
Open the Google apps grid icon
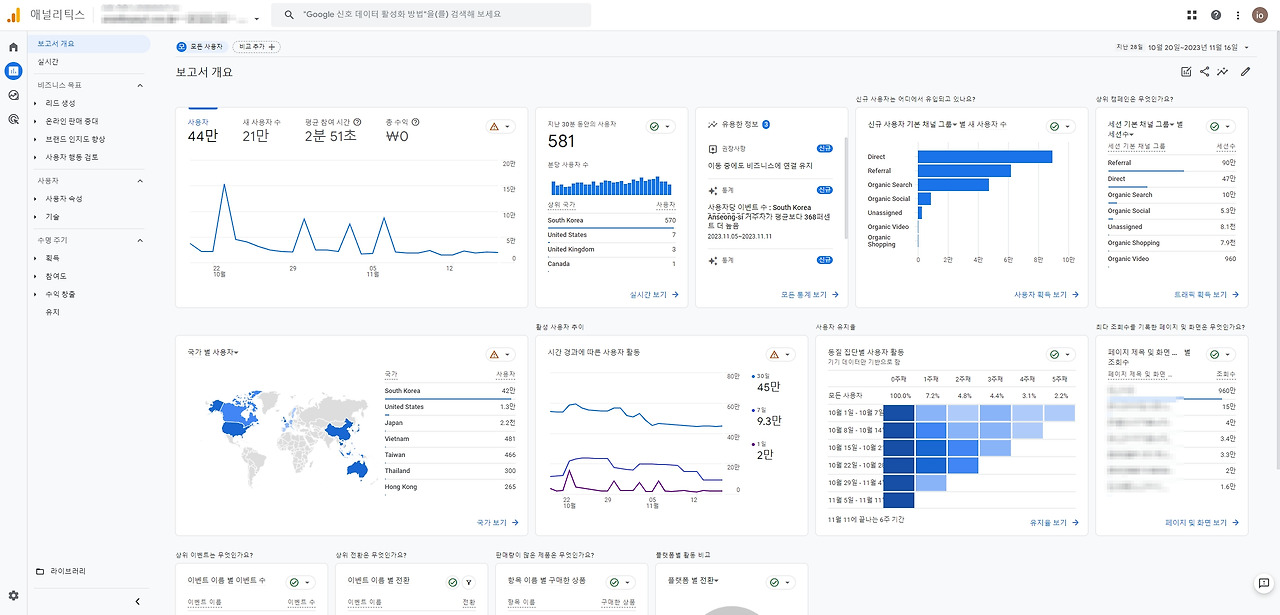1192,15
